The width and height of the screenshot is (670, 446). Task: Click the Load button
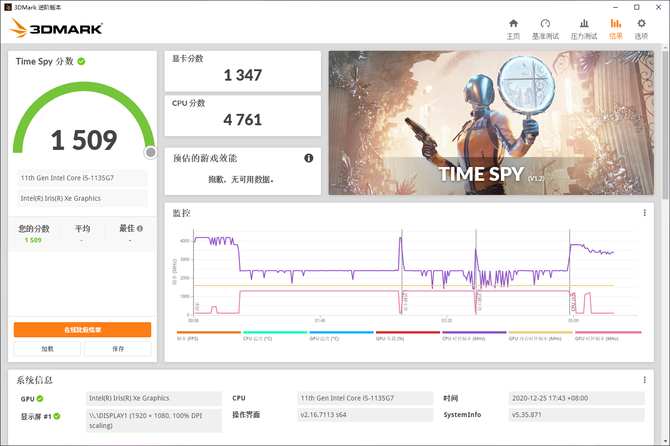(x=47, y=349)
